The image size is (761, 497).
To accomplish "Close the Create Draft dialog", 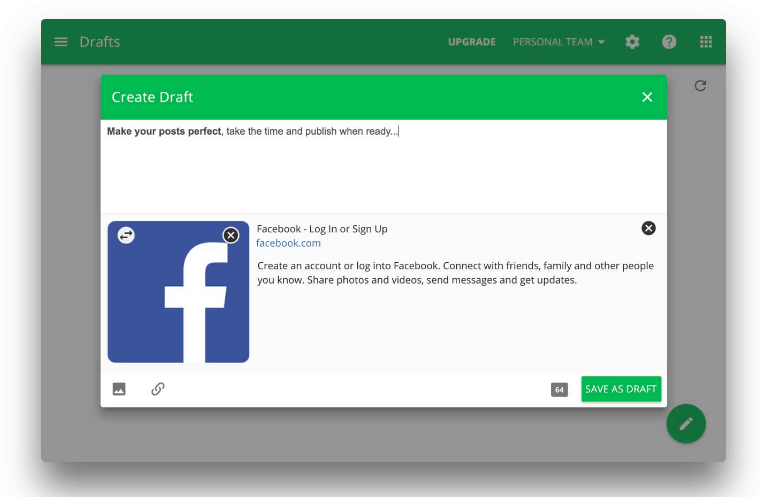I will [647, 97].
